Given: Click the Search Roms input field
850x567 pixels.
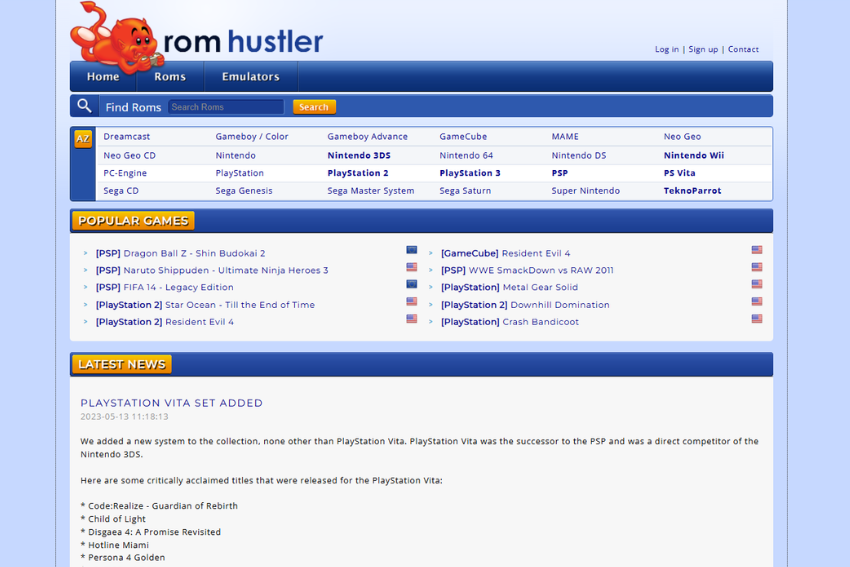Looking at the screenshot, I should [226, 107].
